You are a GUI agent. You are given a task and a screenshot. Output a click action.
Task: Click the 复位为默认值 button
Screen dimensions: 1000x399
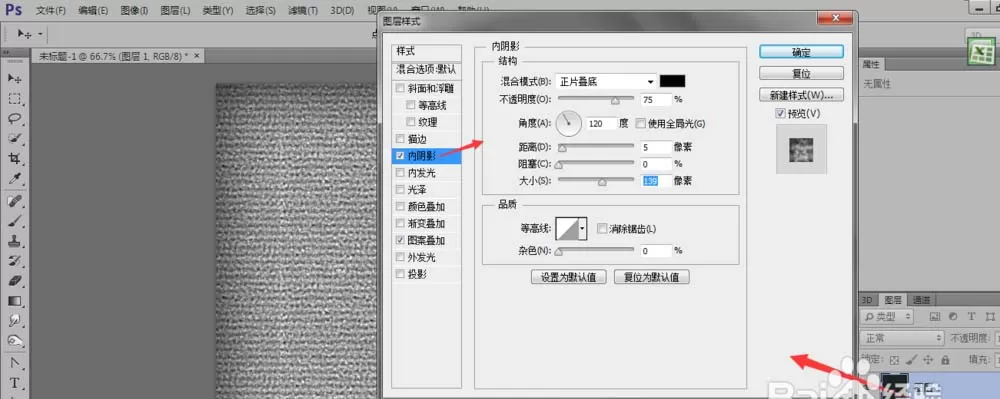(651, 277)
